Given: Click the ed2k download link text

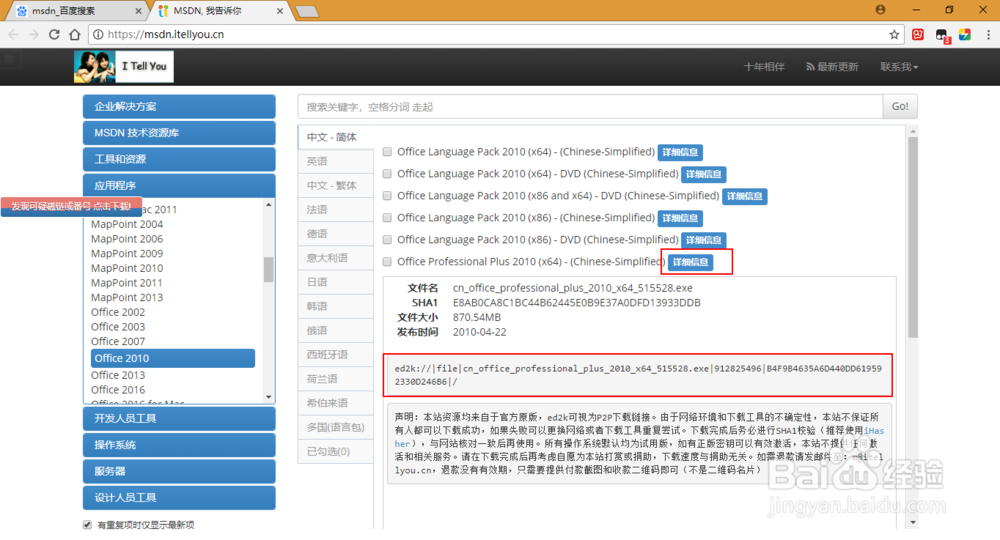Looking at the screenshot, I should pos(638,375).
